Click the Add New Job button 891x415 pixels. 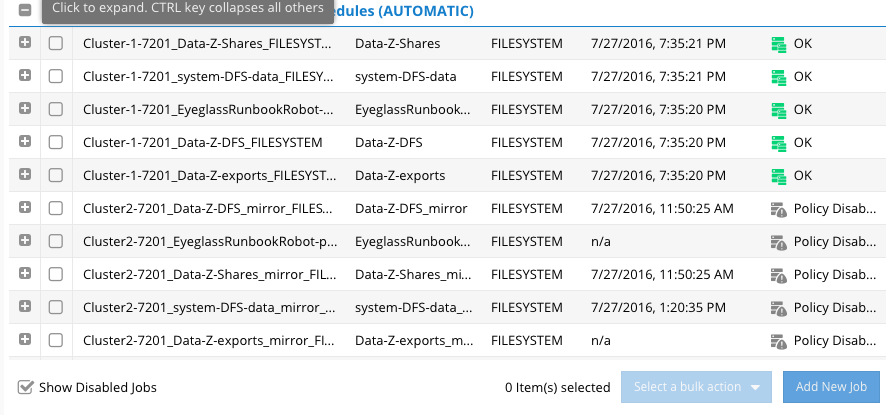tap(831, 387)
